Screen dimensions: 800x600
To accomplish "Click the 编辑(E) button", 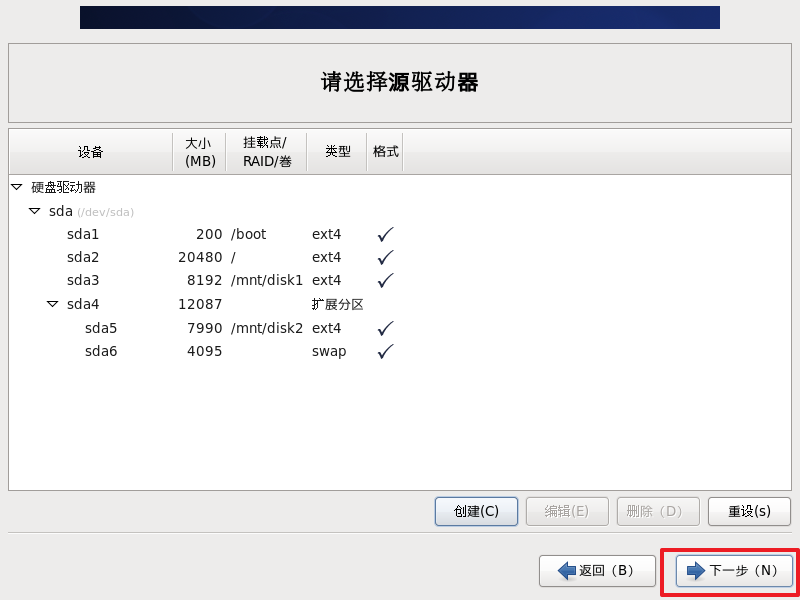I will click(x=567, y=511).
